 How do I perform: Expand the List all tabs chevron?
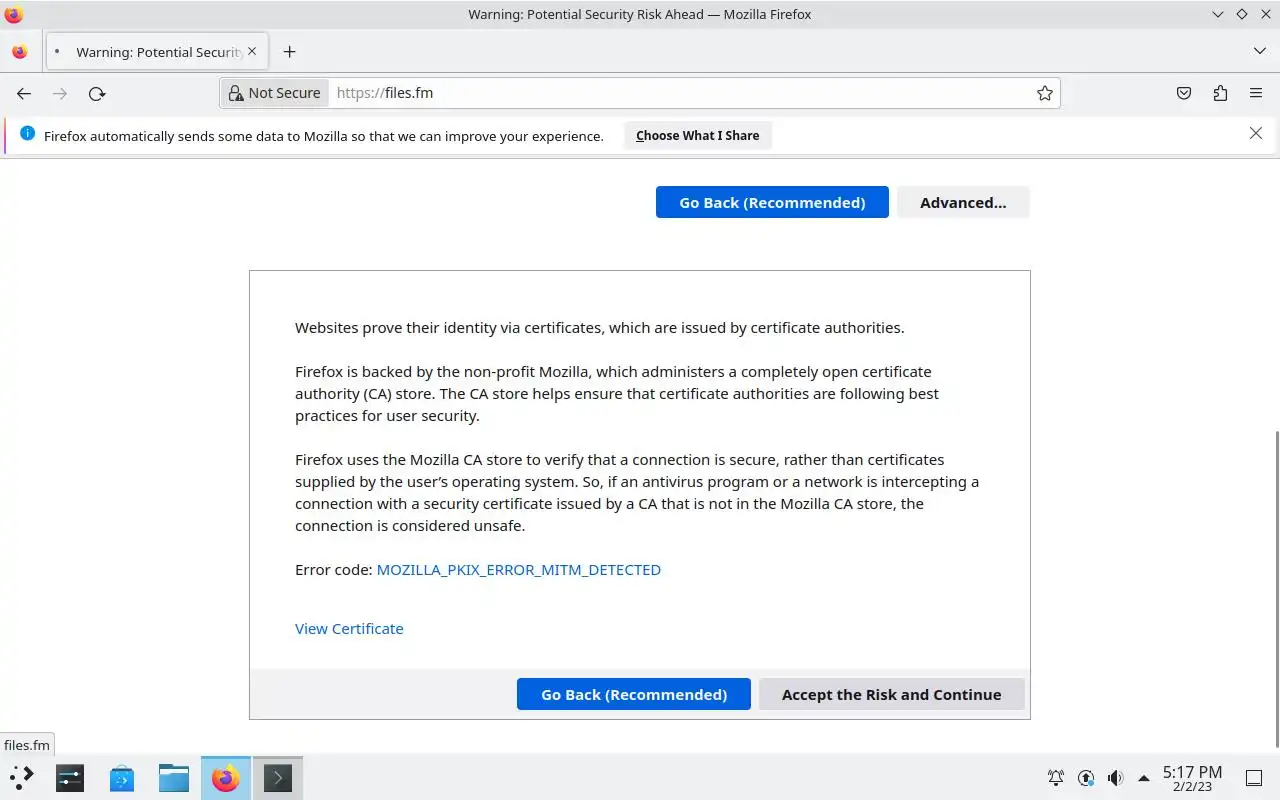tap(1259, 51)
